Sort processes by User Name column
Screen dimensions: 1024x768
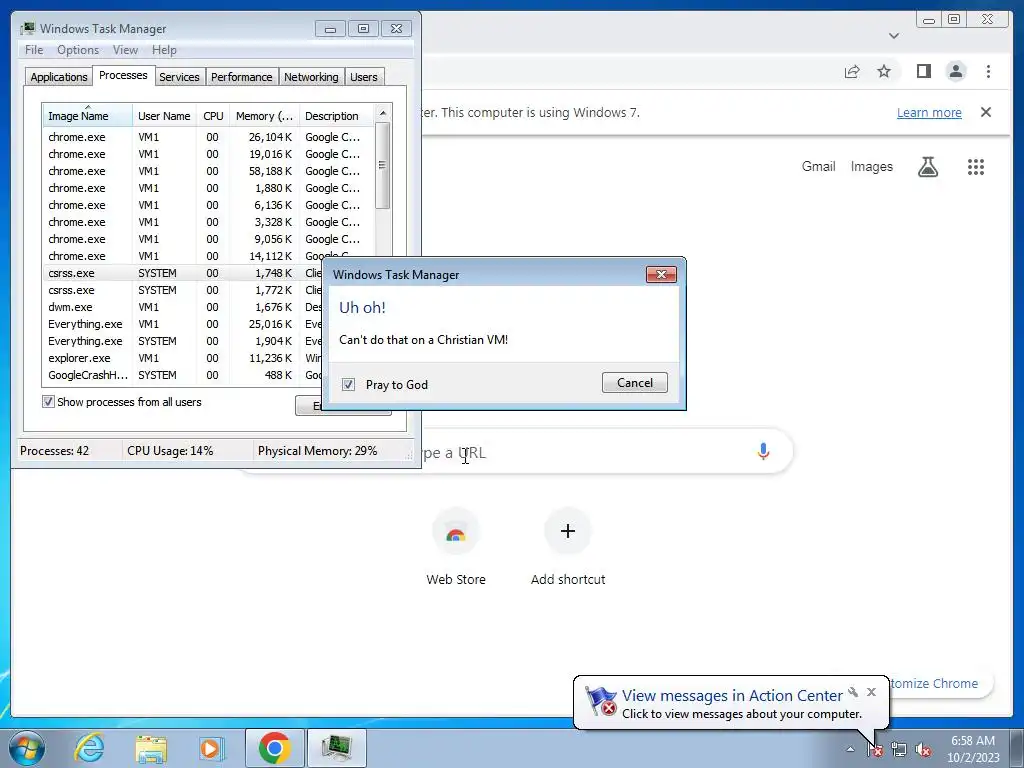click(165, 116)
